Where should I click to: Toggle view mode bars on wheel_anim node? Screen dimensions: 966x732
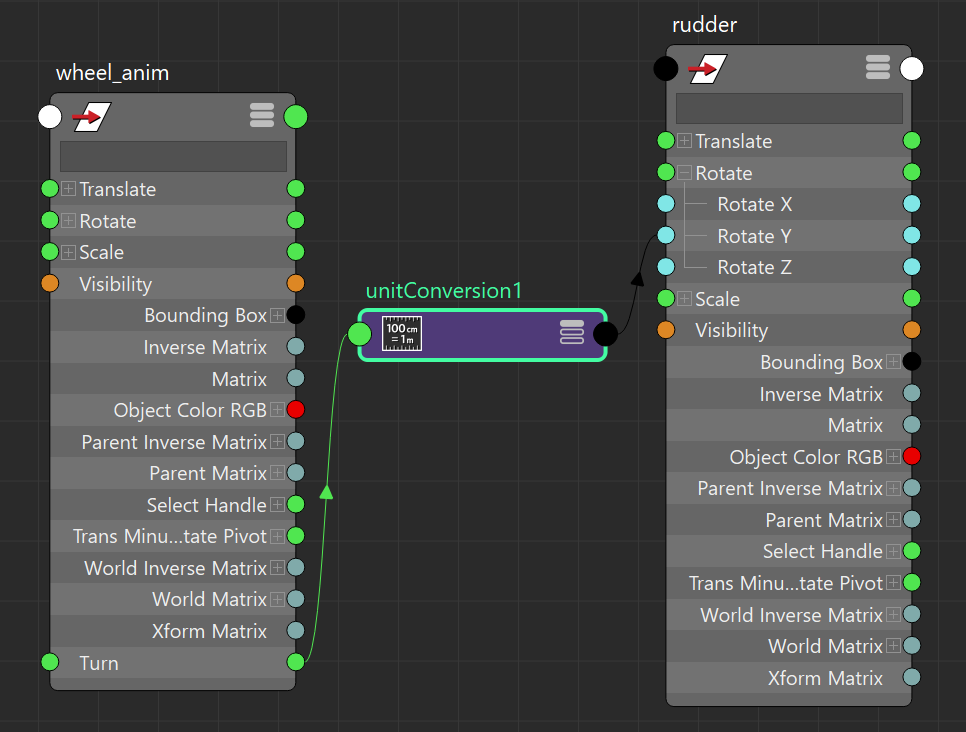coord(262,116)
